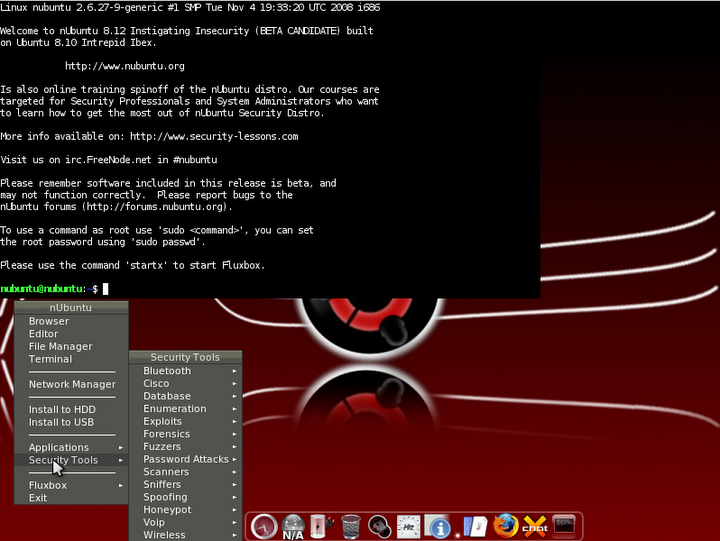Launch Firefox from the dock
Screen dimensions: 720x541
coord(506,526)
